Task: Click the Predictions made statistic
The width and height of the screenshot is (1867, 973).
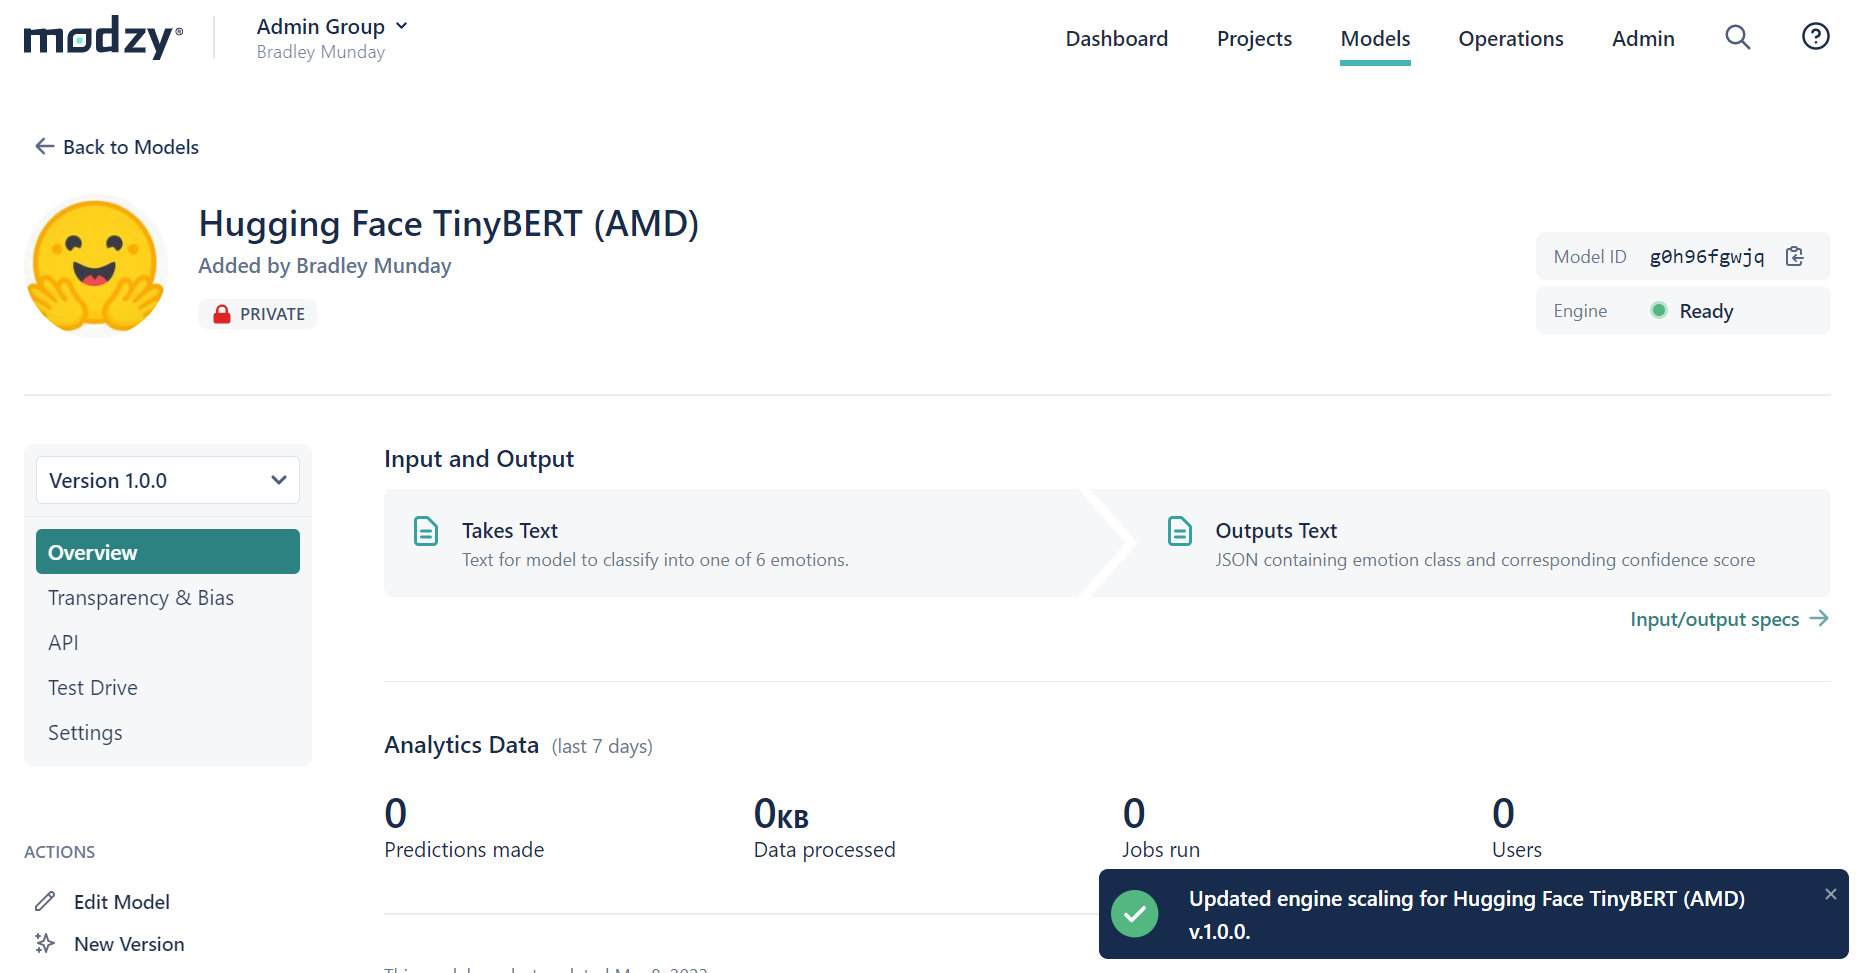Action: (x=464, y=828)
